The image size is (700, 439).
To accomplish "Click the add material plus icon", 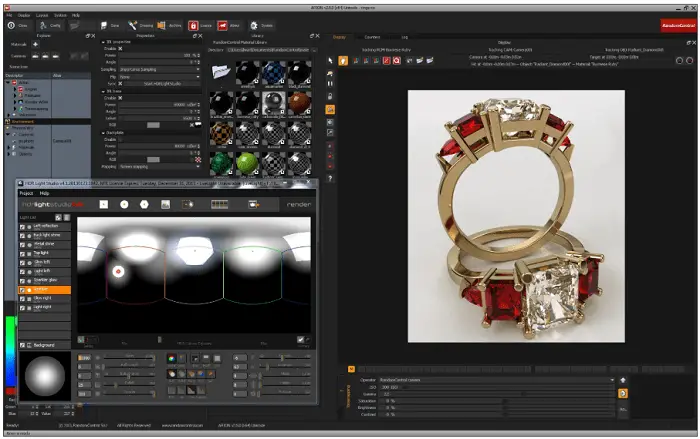I will tap(35, 44).
